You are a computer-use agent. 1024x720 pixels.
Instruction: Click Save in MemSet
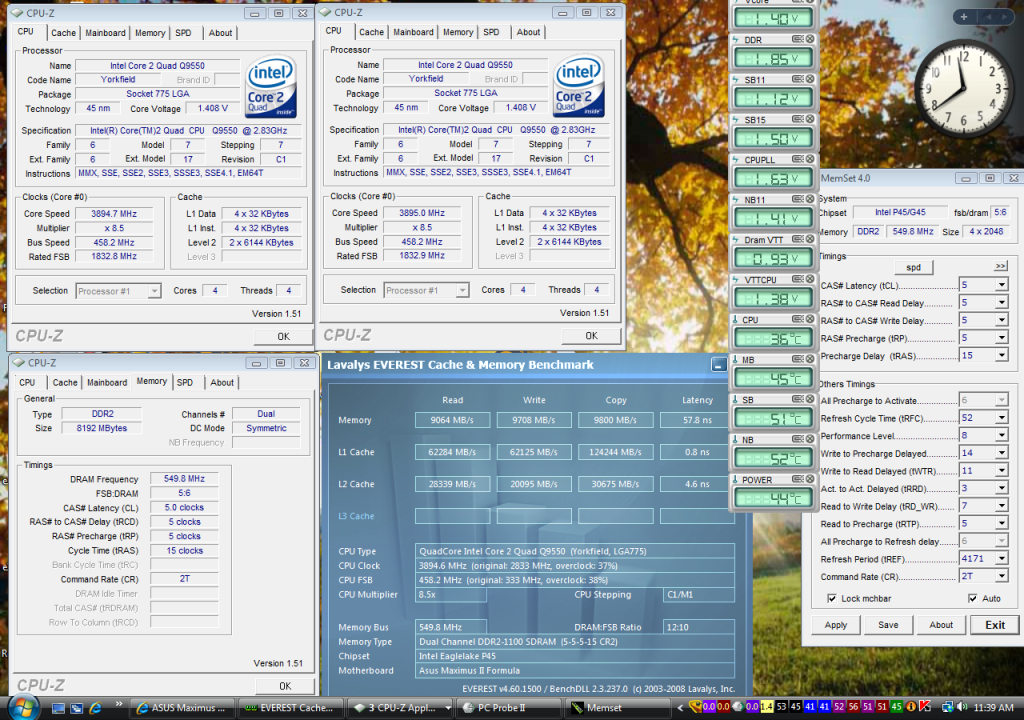(888, 625)
